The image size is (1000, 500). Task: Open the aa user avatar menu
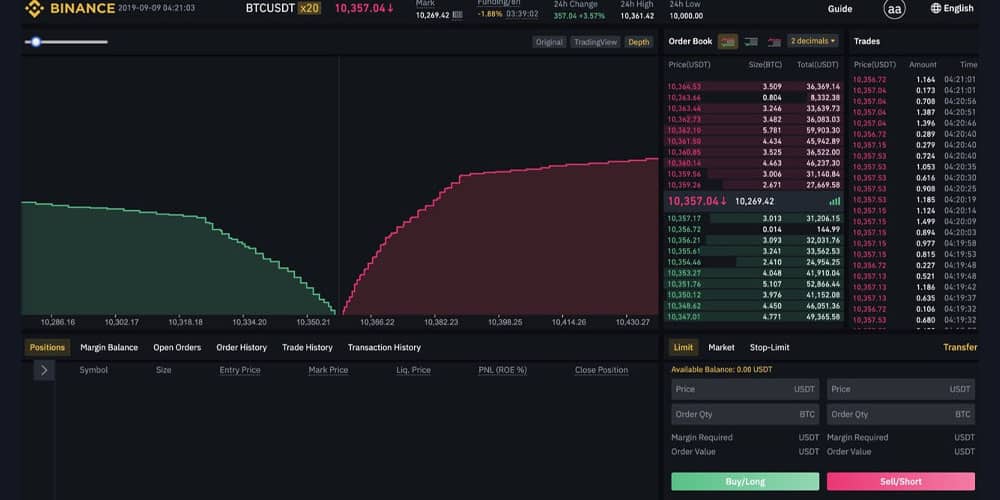click(894, 9)
